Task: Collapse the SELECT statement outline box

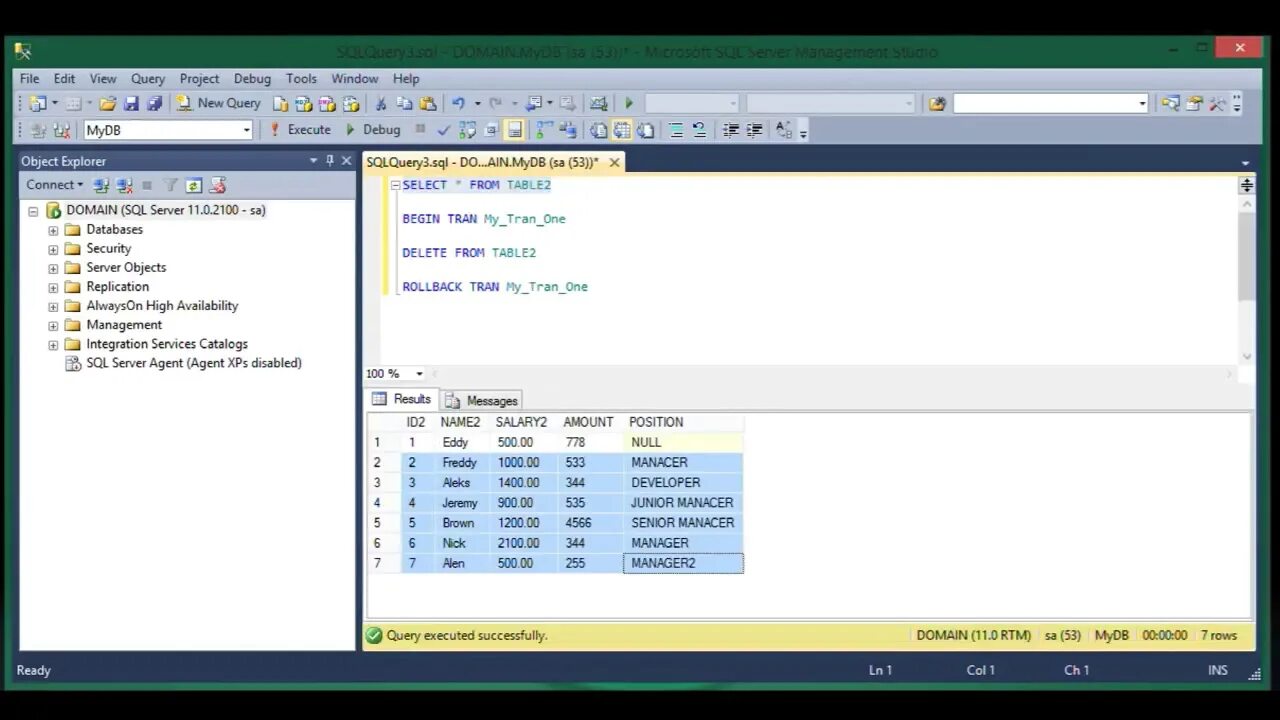Action: click(395, 185)
